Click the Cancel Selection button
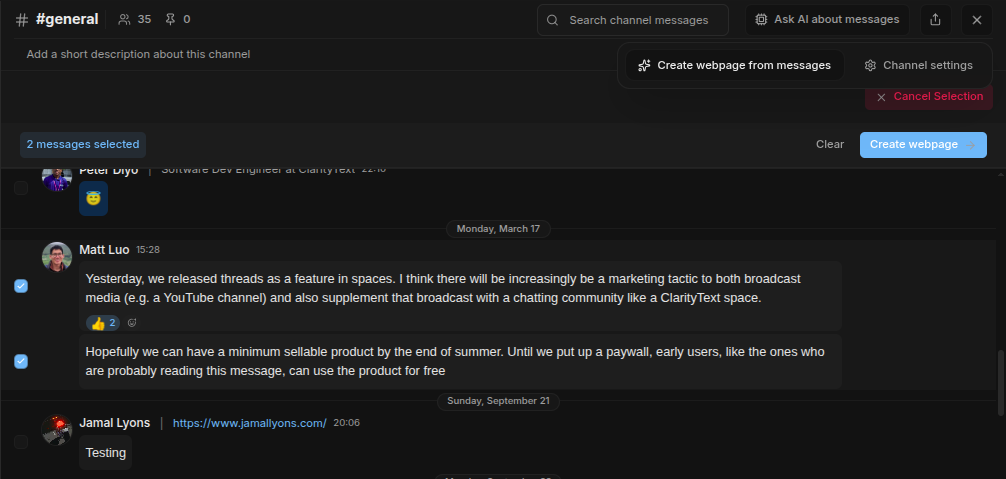This screenshot has width=1006, height=479. pyautogui.click(x=929, y=97)
